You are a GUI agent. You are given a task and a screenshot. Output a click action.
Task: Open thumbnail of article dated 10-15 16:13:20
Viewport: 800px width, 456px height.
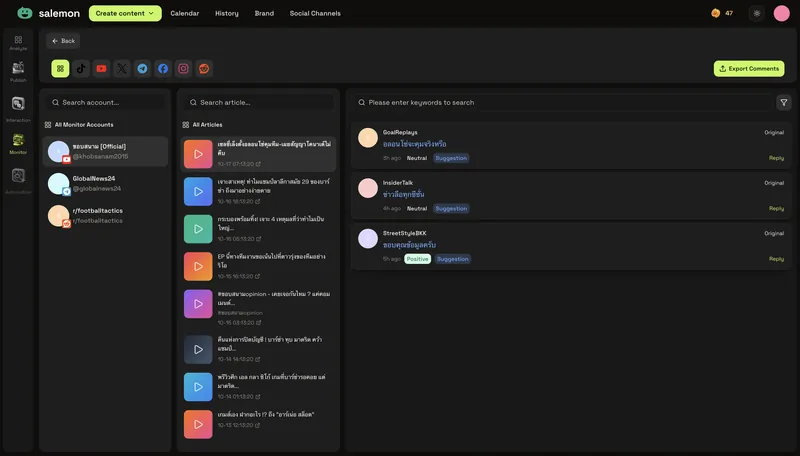pos(198,266)
